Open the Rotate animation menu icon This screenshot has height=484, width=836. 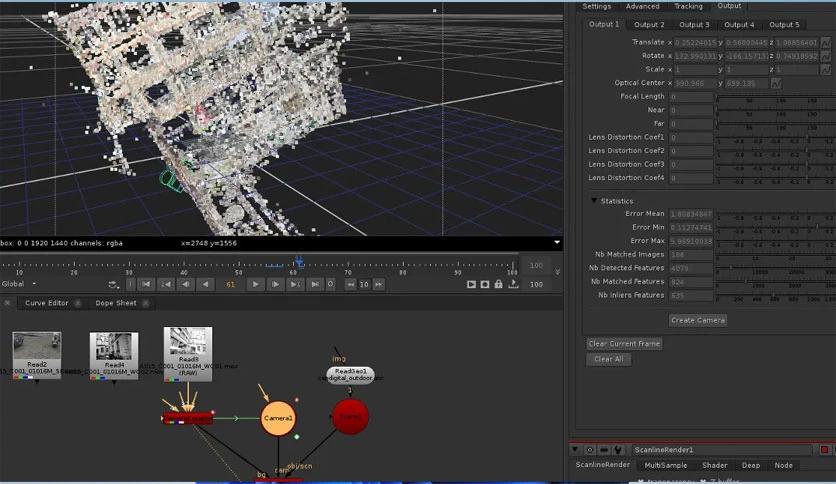coord(826,55)
